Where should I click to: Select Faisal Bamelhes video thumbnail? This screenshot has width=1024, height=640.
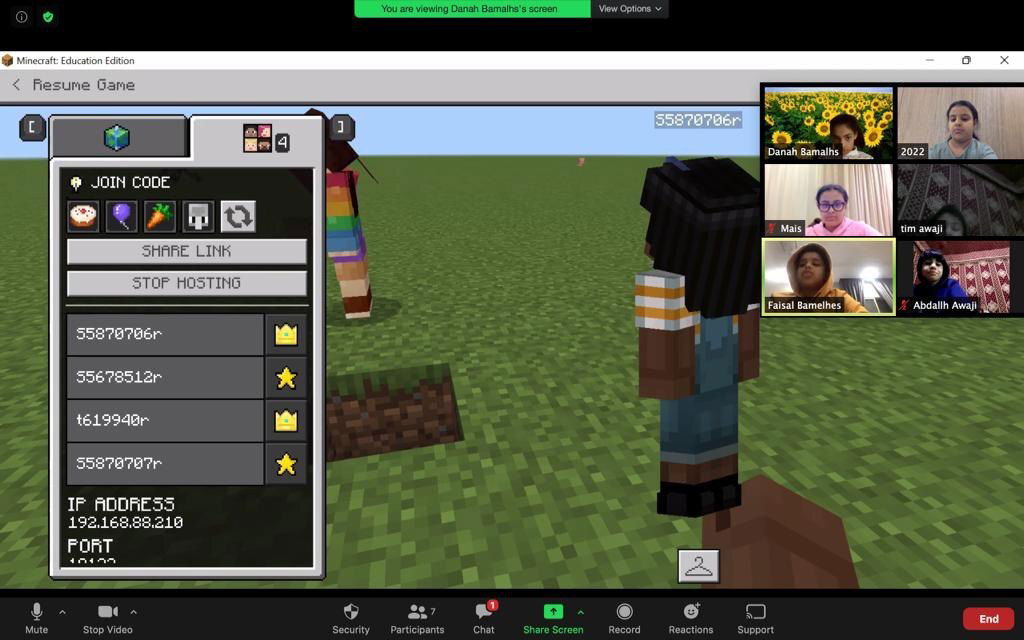828,277
